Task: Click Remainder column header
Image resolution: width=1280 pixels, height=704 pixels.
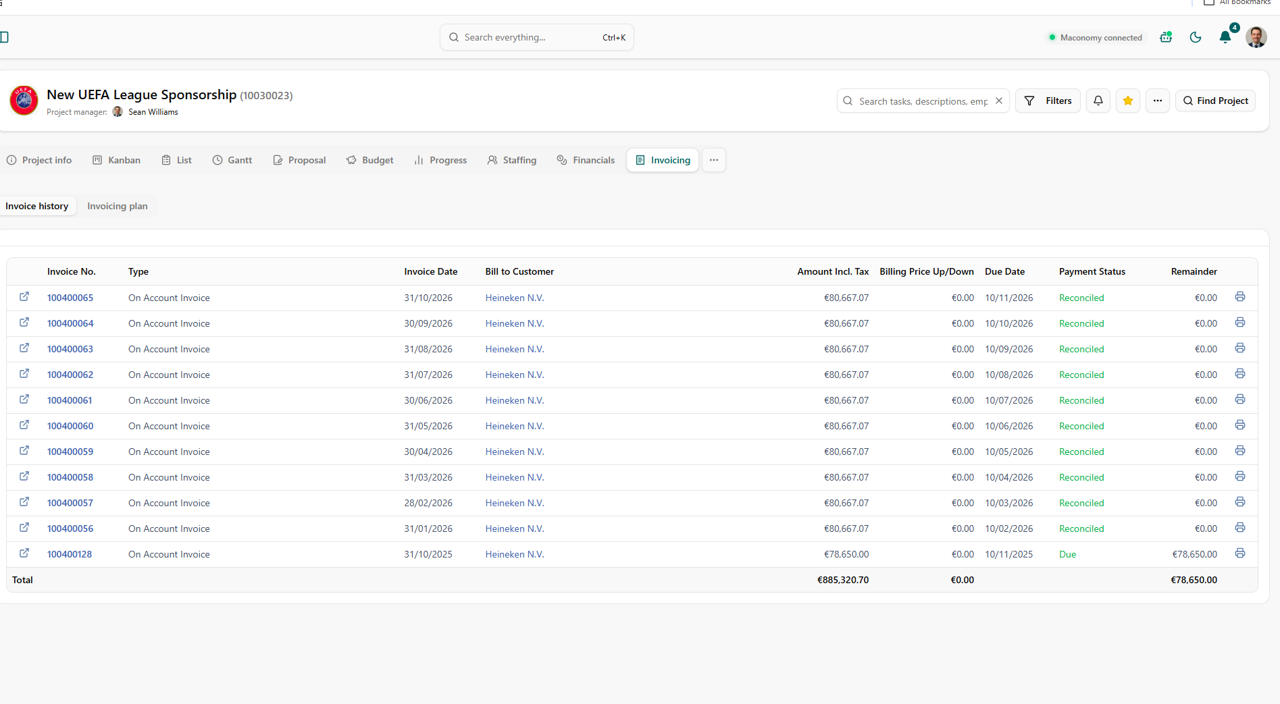Action: coord(1194,272)
